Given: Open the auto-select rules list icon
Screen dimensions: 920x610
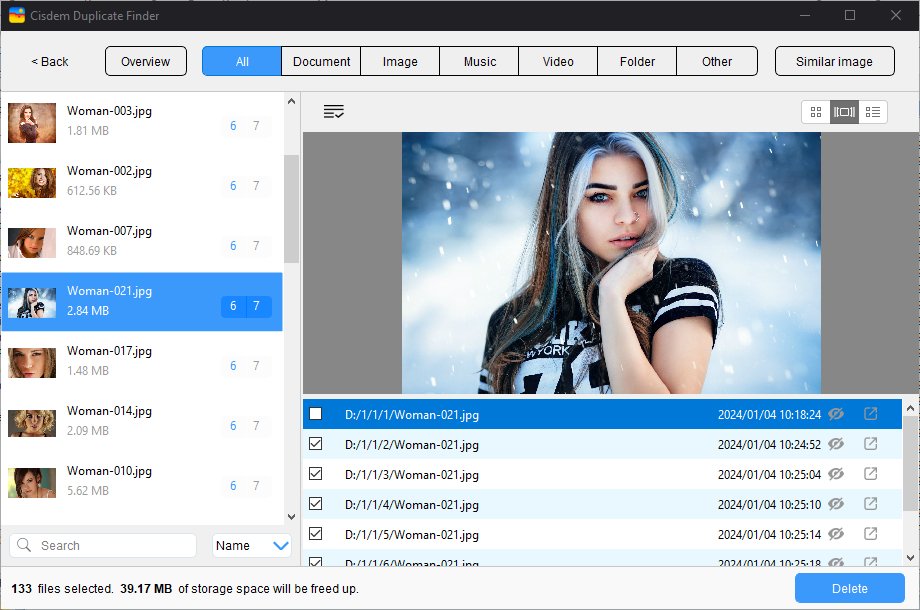Looking at the screenshot, I should [334, 112].
